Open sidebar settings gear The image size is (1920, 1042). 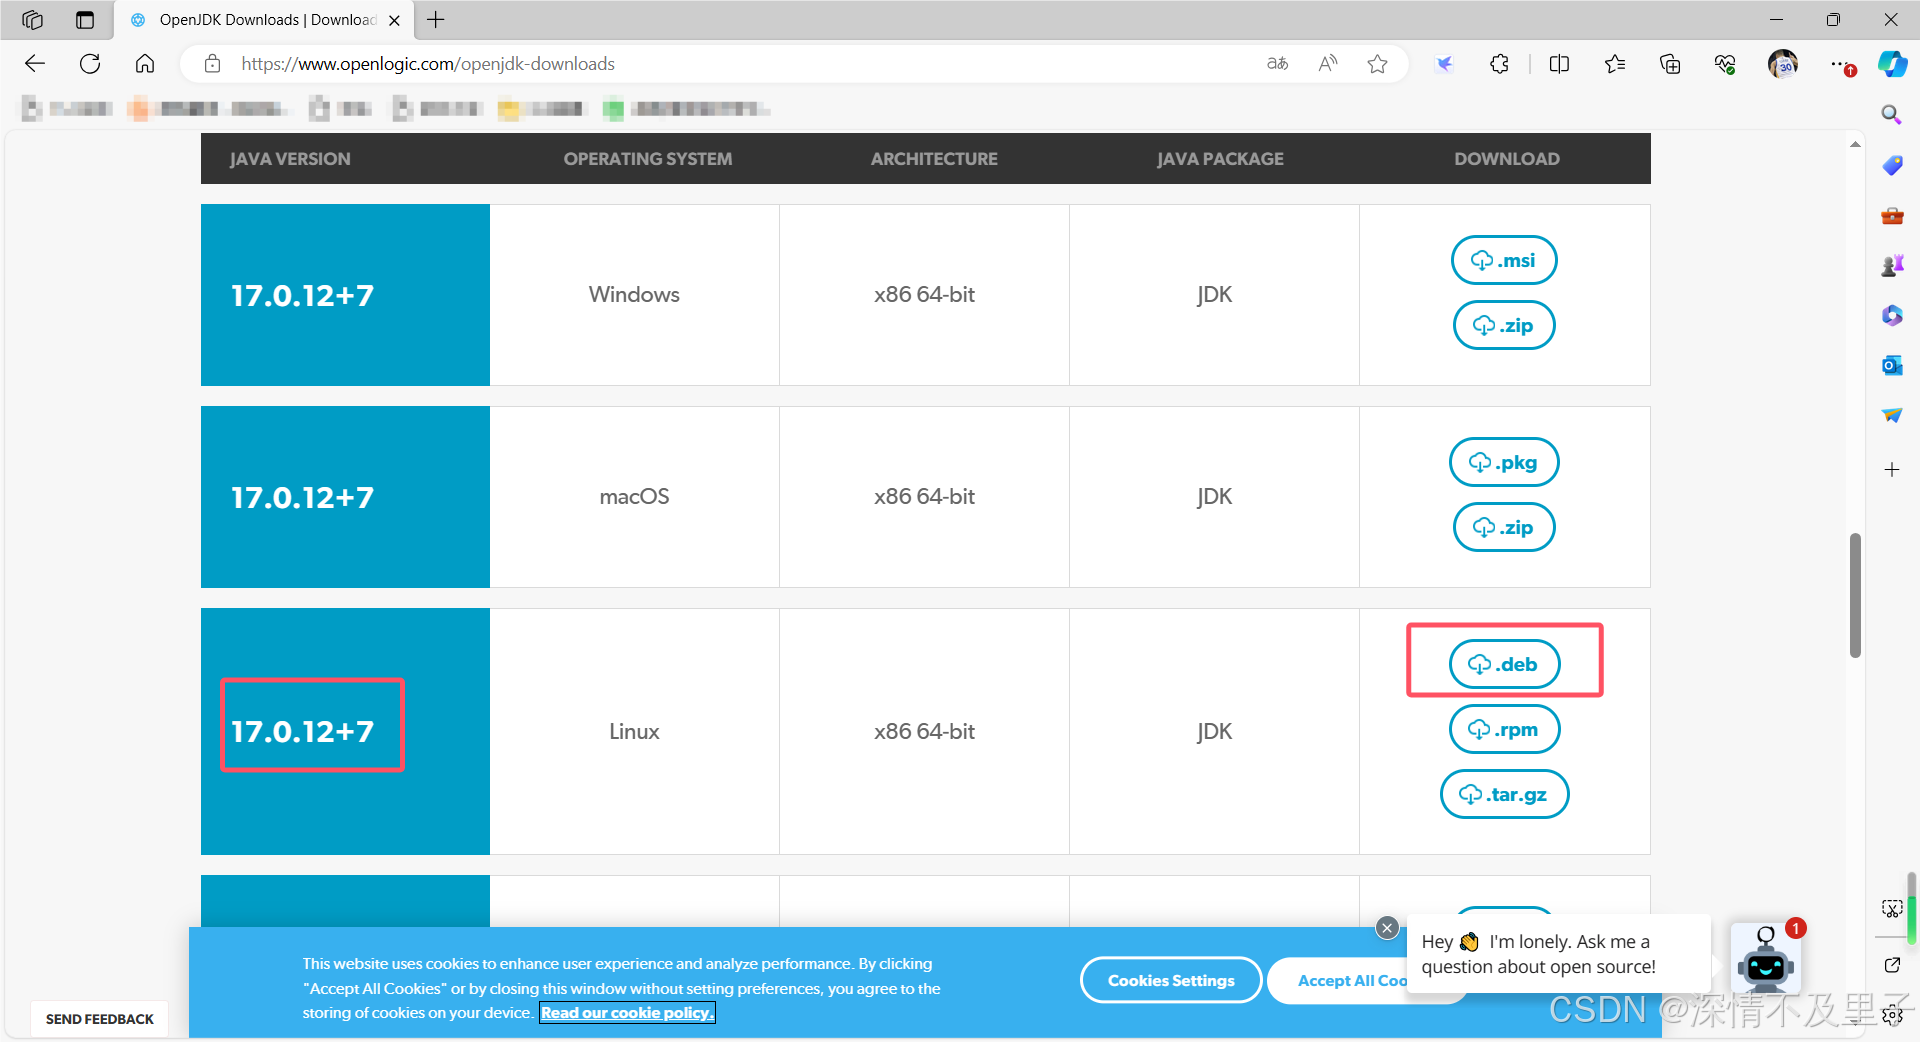pos(1892,1016)
